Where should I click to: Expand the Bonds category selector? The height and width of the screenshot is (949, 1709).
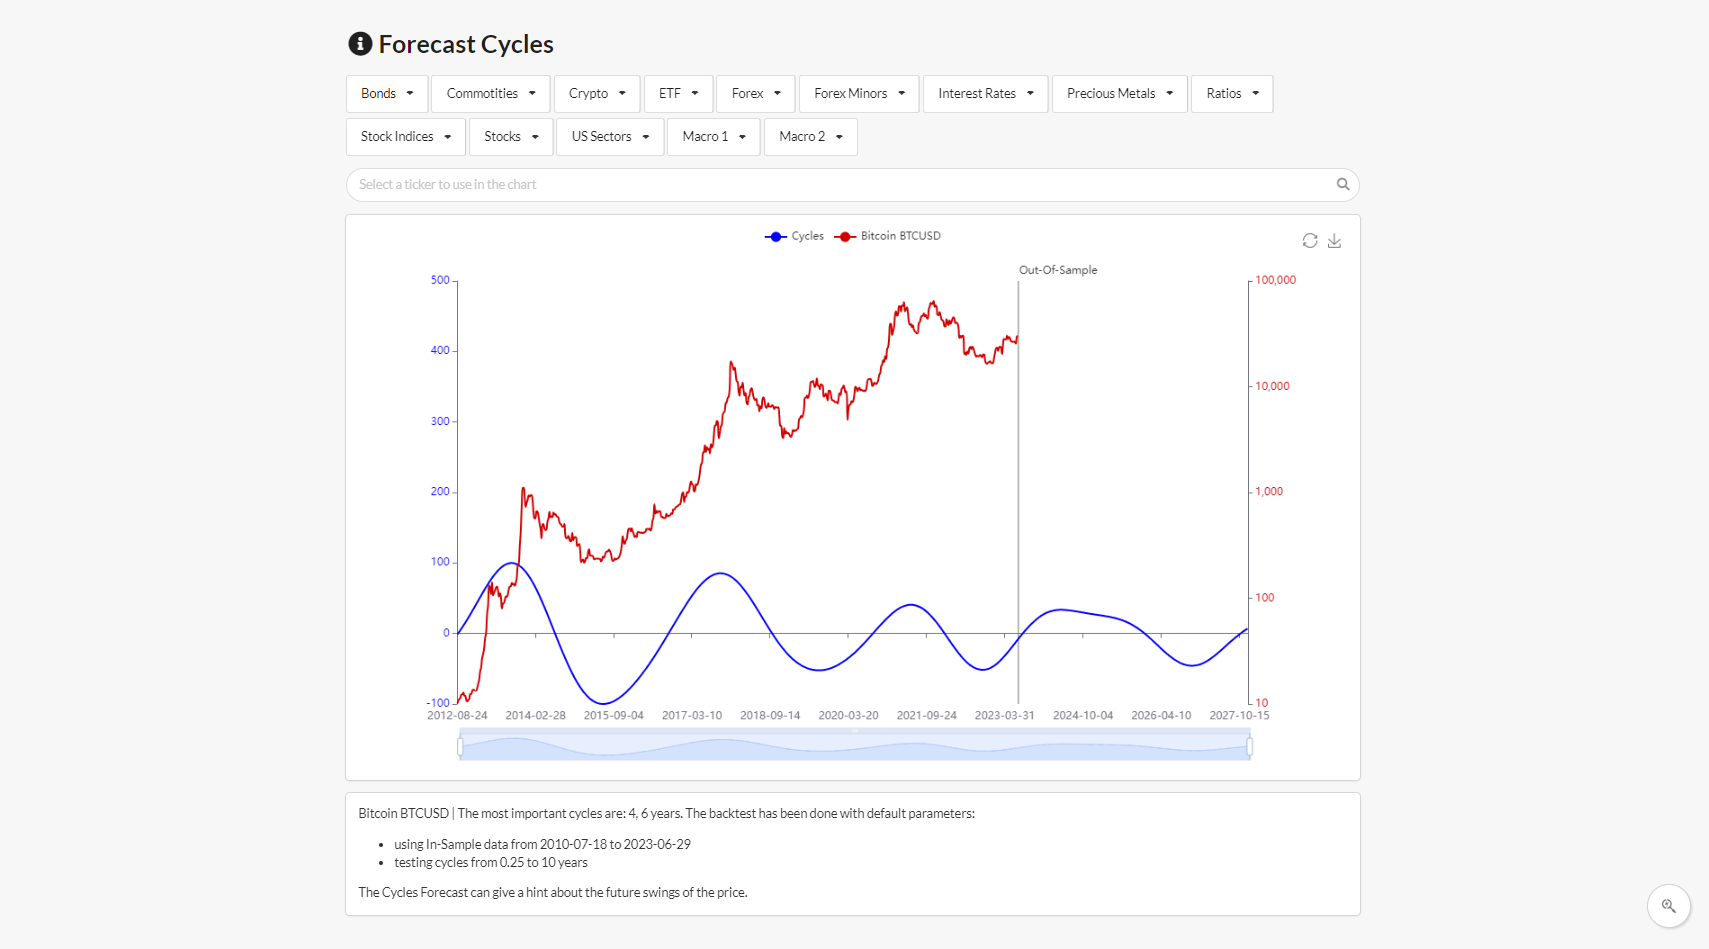(x=386, y=93)
